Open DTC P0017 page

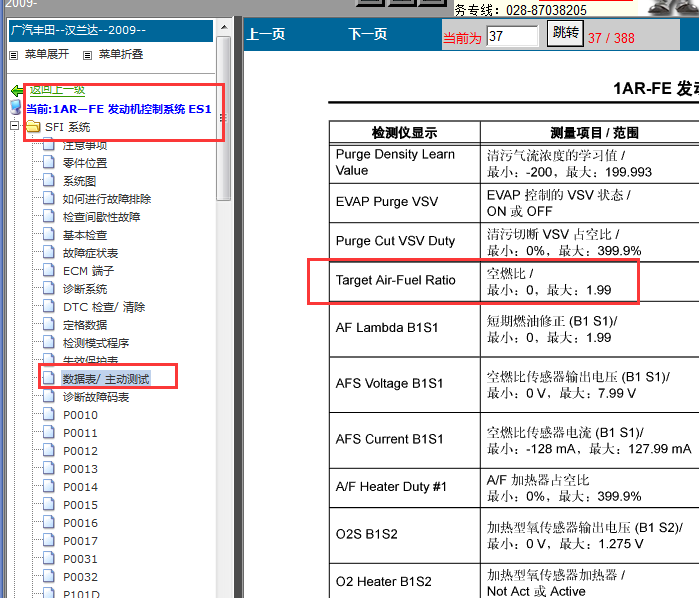coord(80,541)
